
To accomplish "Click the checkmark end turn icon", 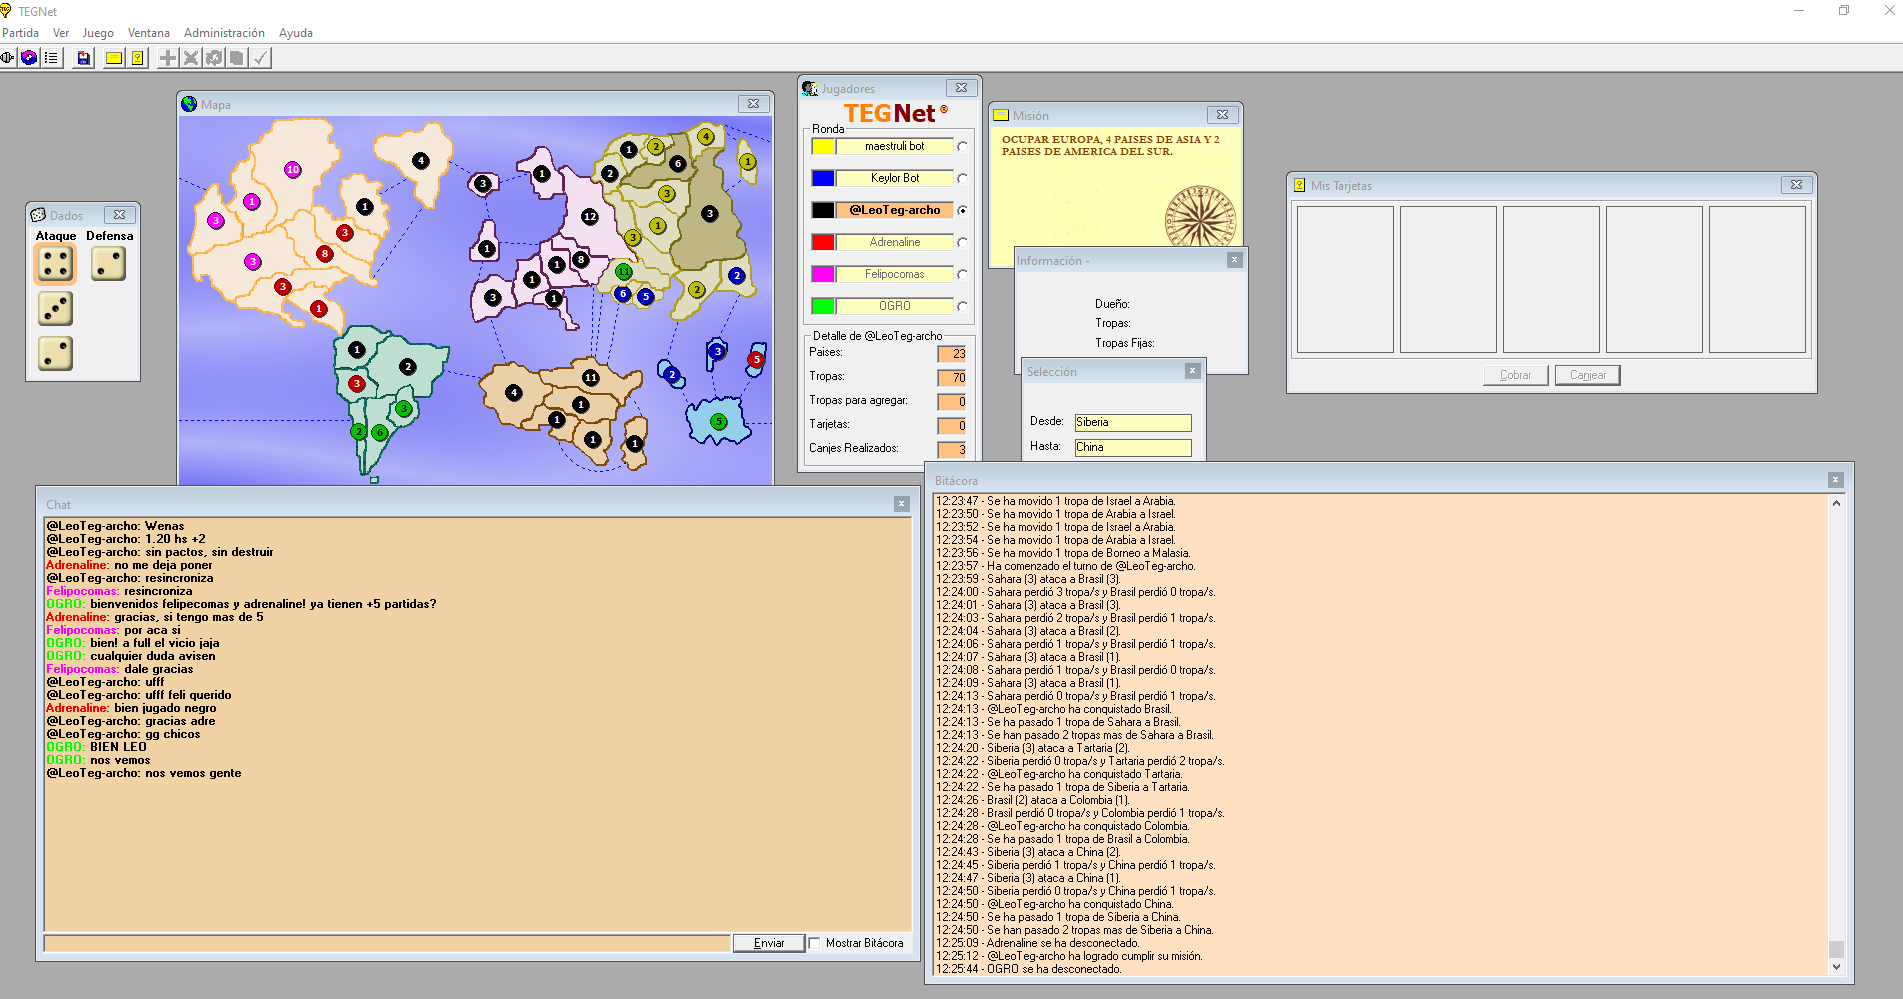I will click(x=260, y=58).
